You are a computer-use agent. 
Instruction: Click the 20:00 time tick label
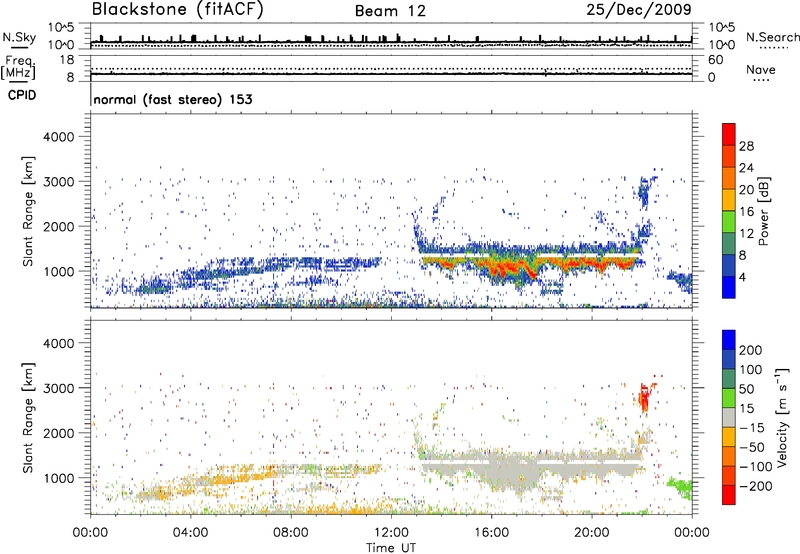coord(591,533)
